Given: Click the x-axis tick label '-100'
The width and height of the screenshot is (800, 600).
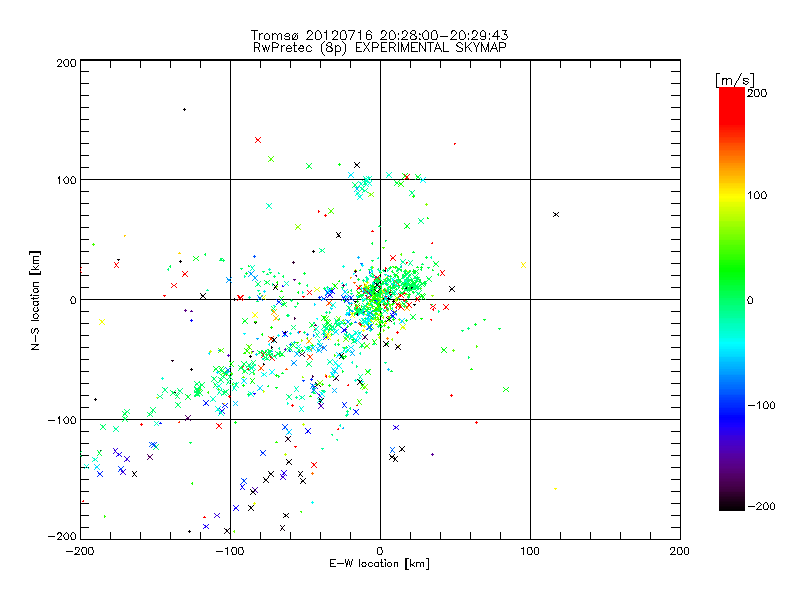Looking at the screenshot, I should tap(230, 551).
